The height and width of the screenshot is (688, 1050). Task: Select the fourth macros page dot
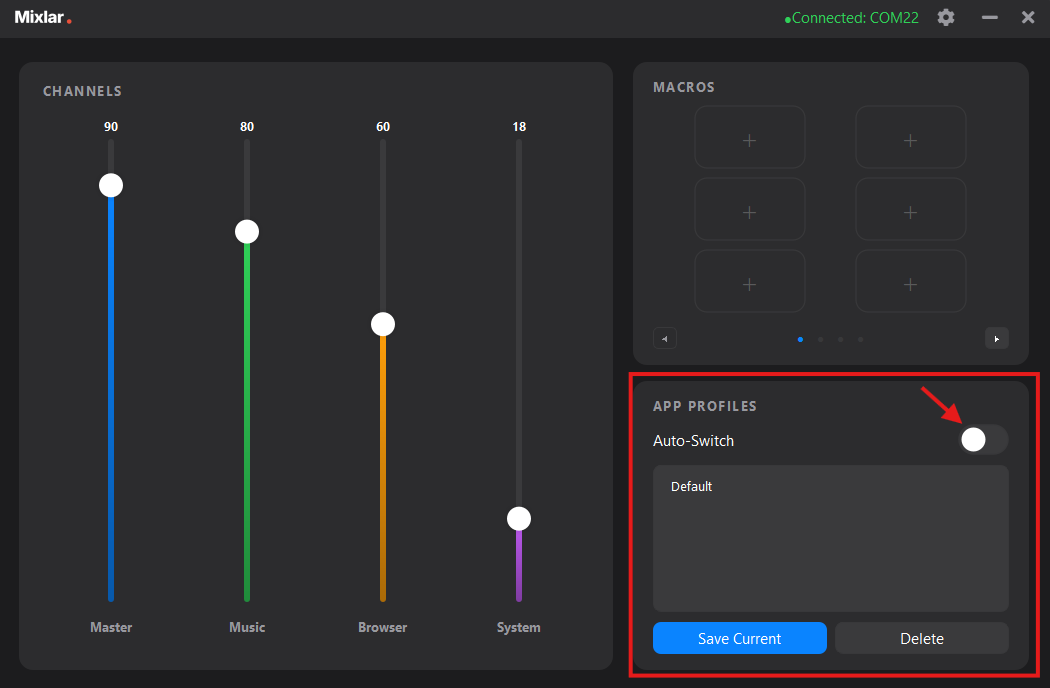860,339
